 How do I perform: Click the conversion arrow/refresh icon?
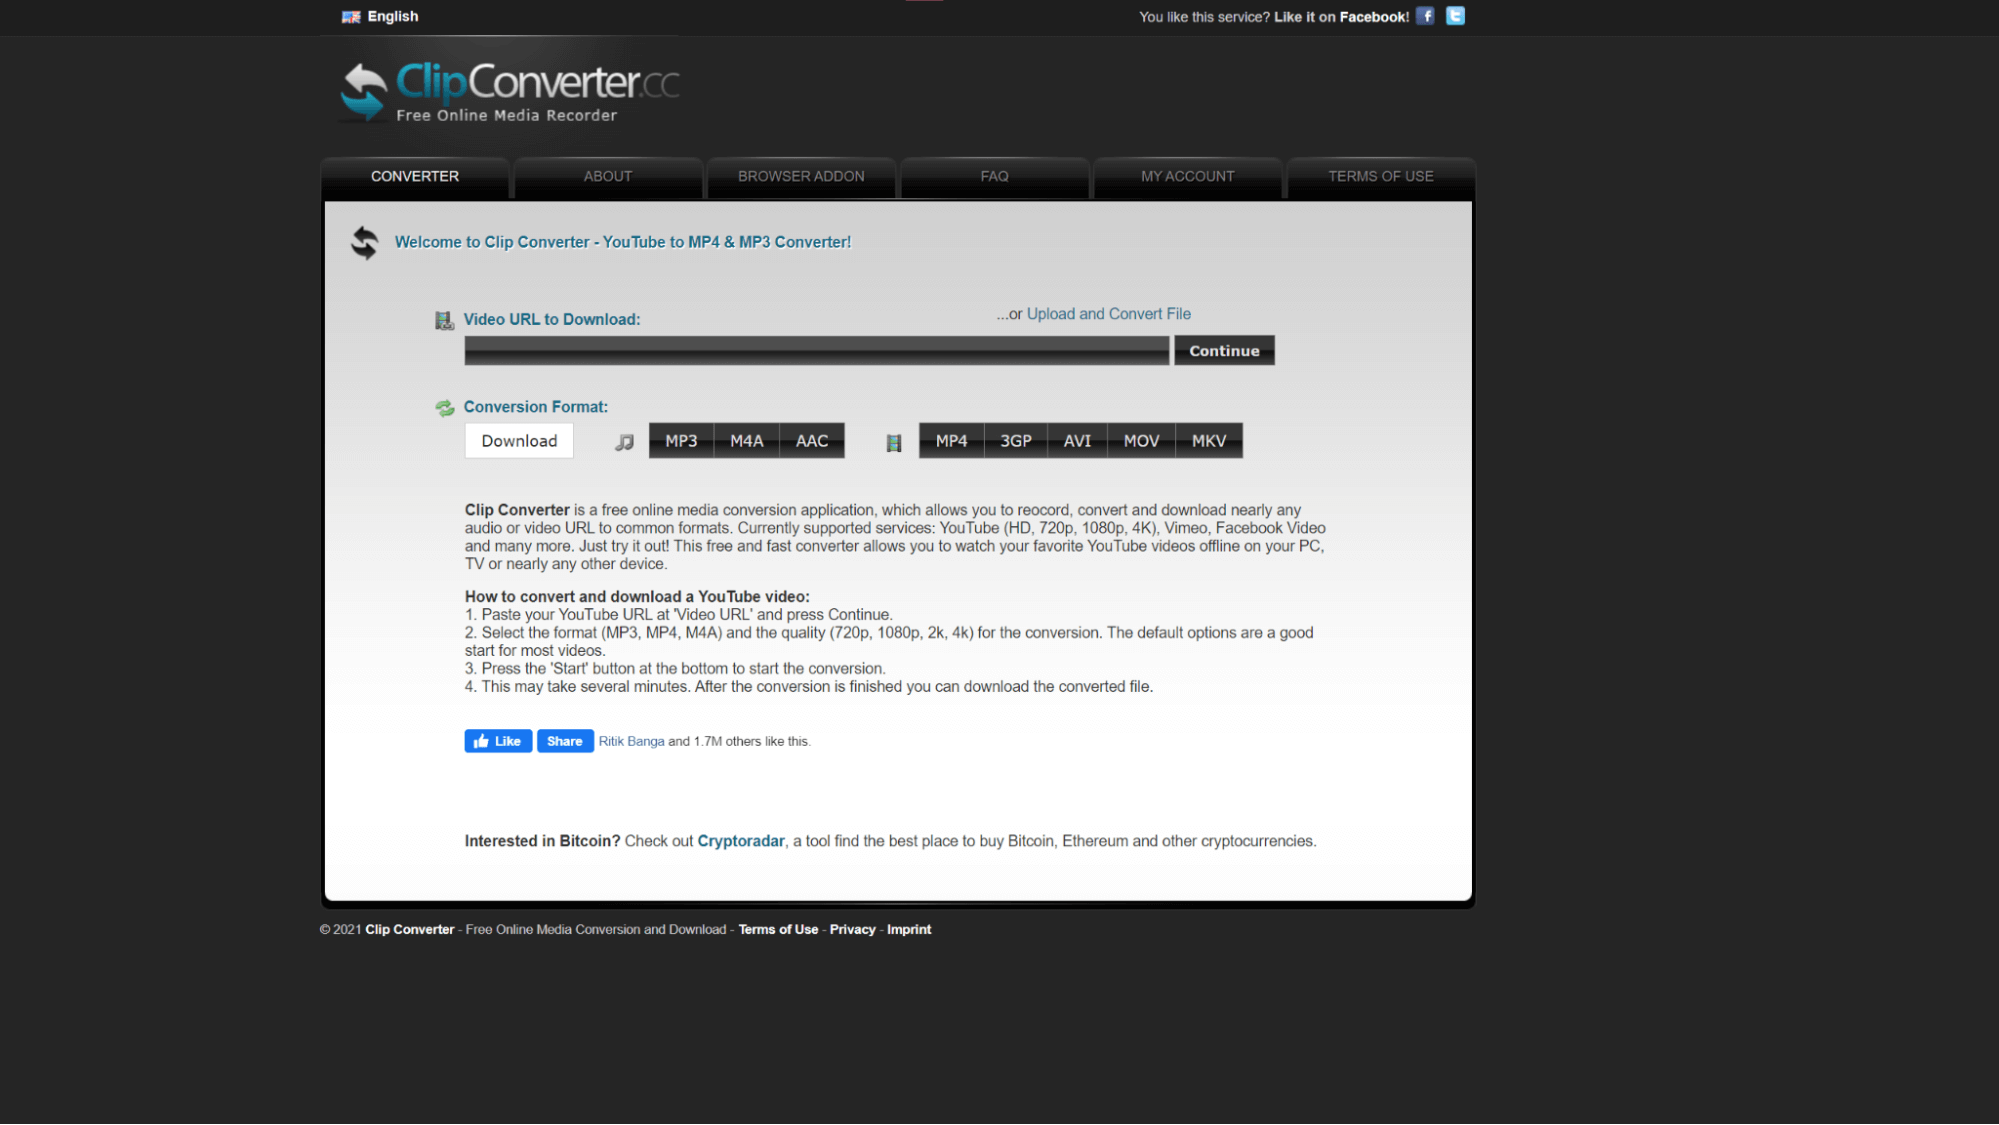click(x=364, y=243)
